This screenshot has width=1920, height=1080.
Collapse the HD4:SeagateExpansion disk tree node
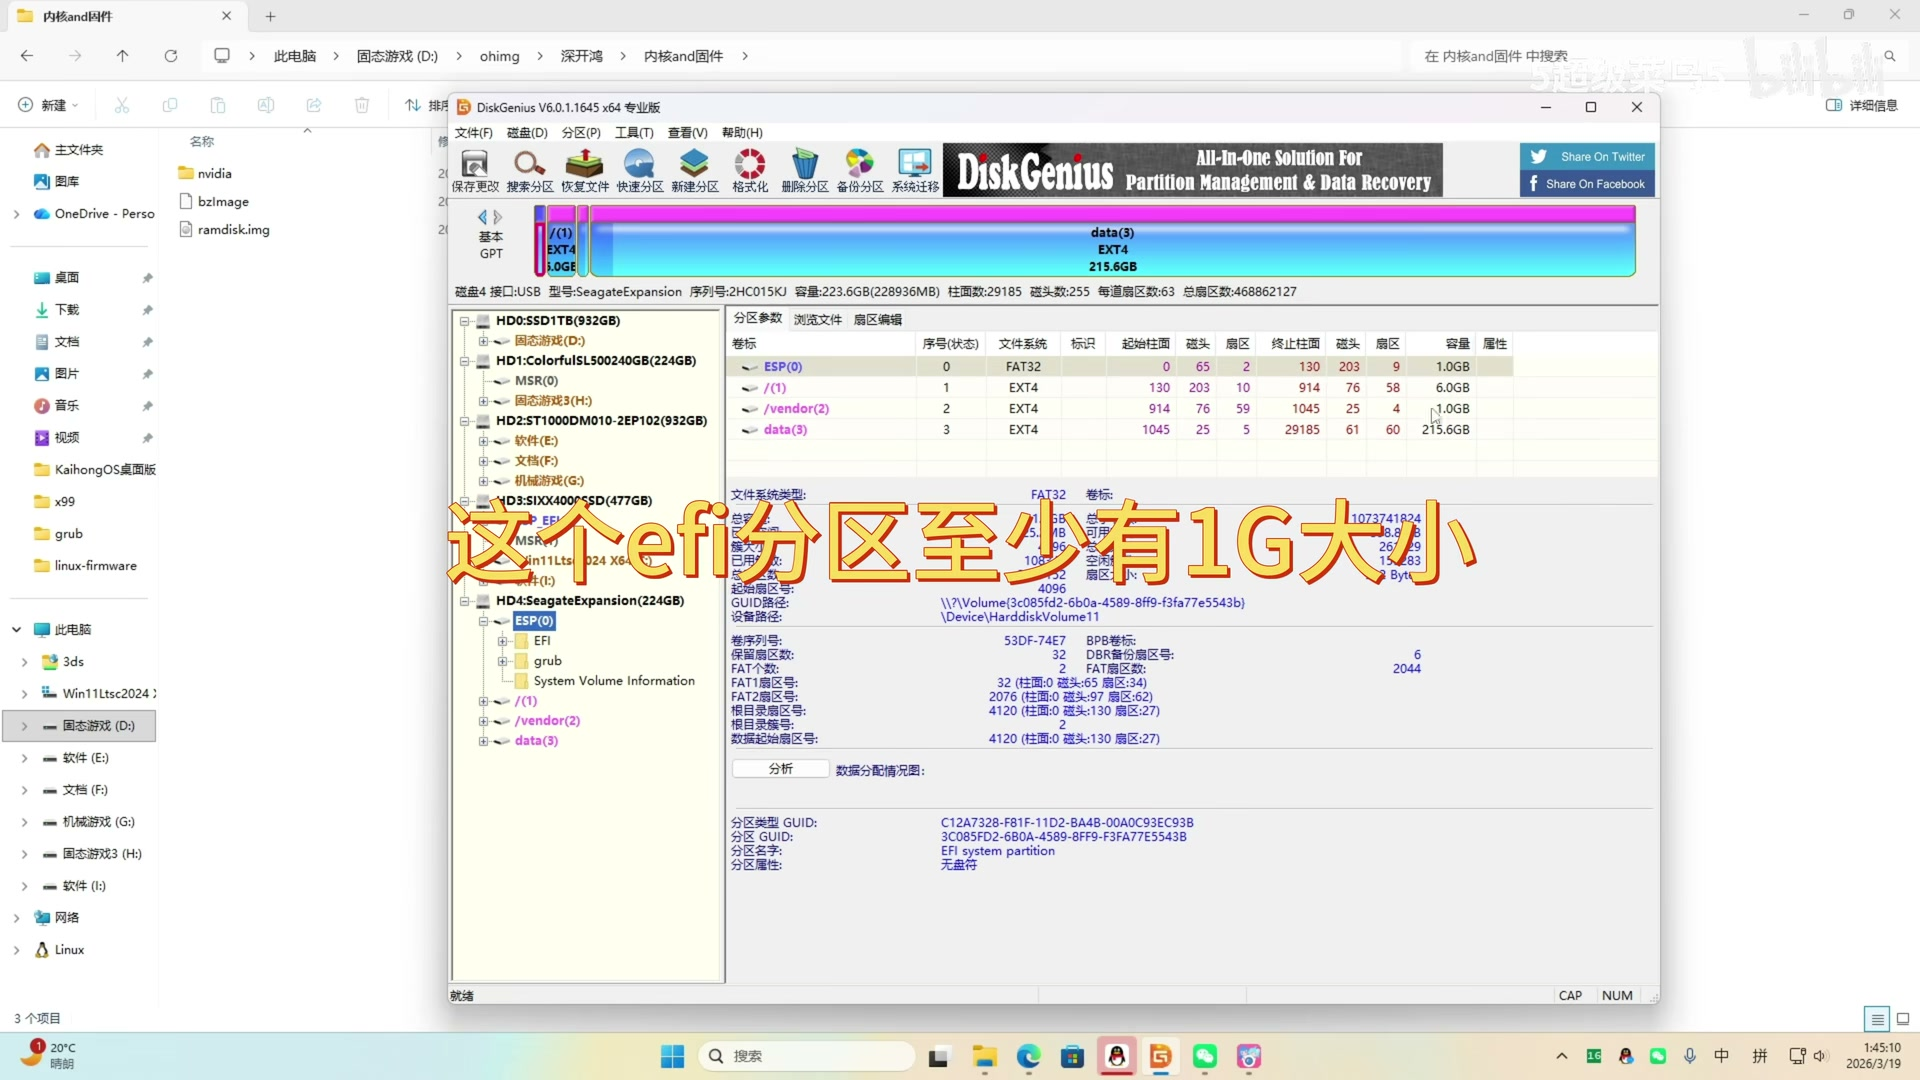465,601
